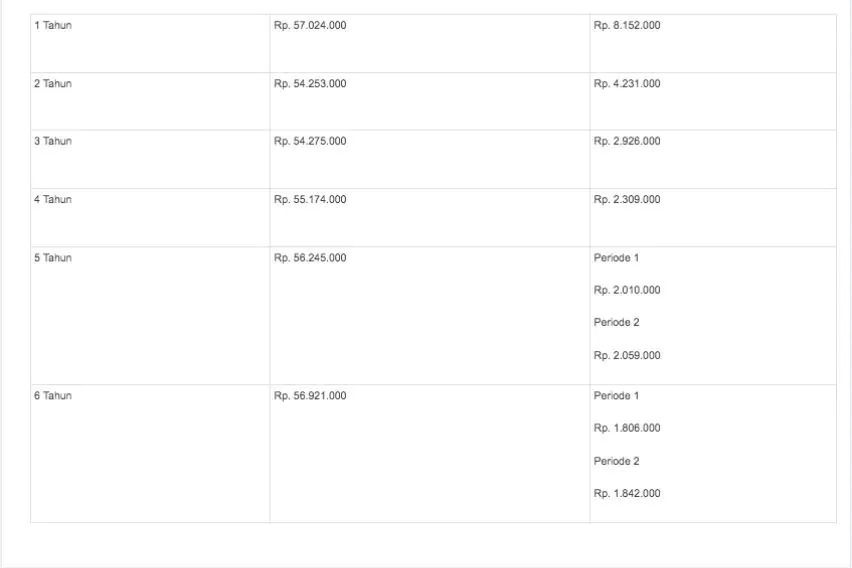Click Periode 2 in 6 Tahun row
The width and height of the screenshot is (852, 568).
616,462
